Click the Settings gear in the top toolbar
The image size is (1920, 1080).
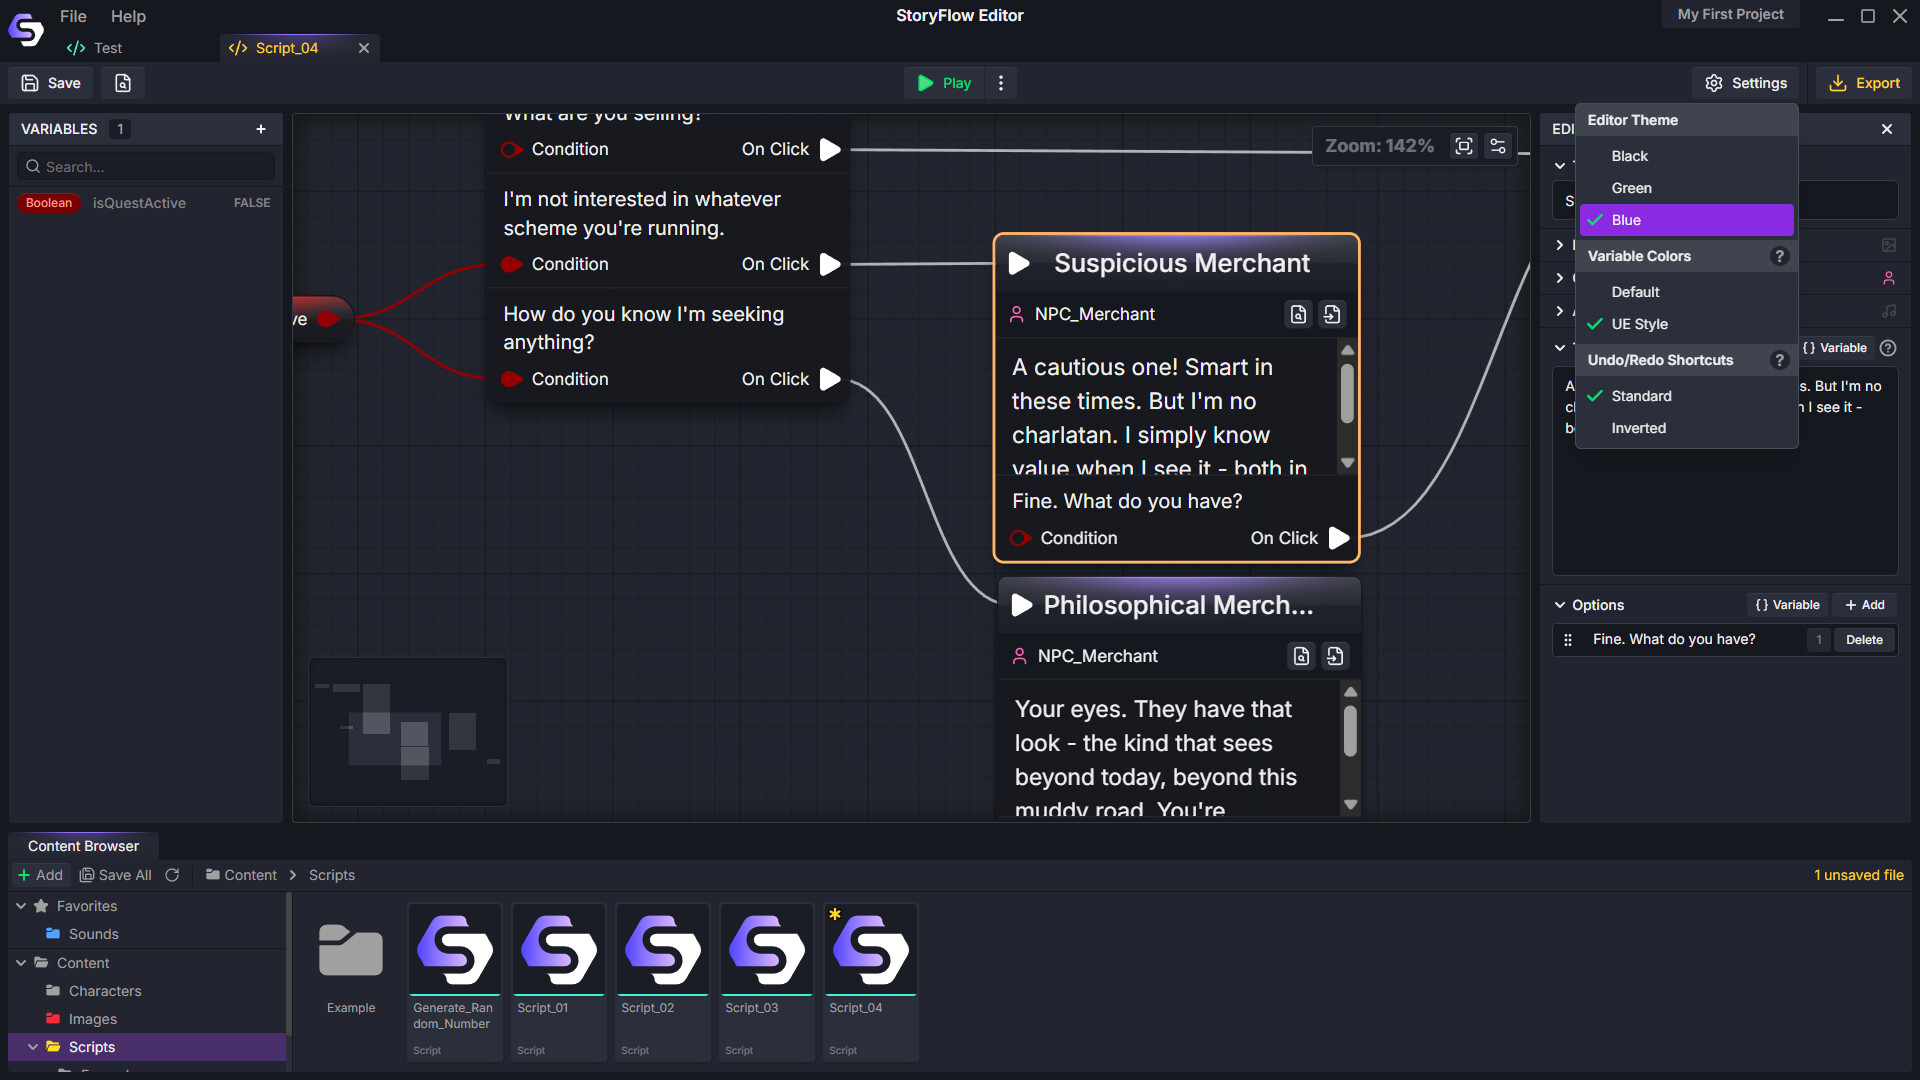point(1746,83)
